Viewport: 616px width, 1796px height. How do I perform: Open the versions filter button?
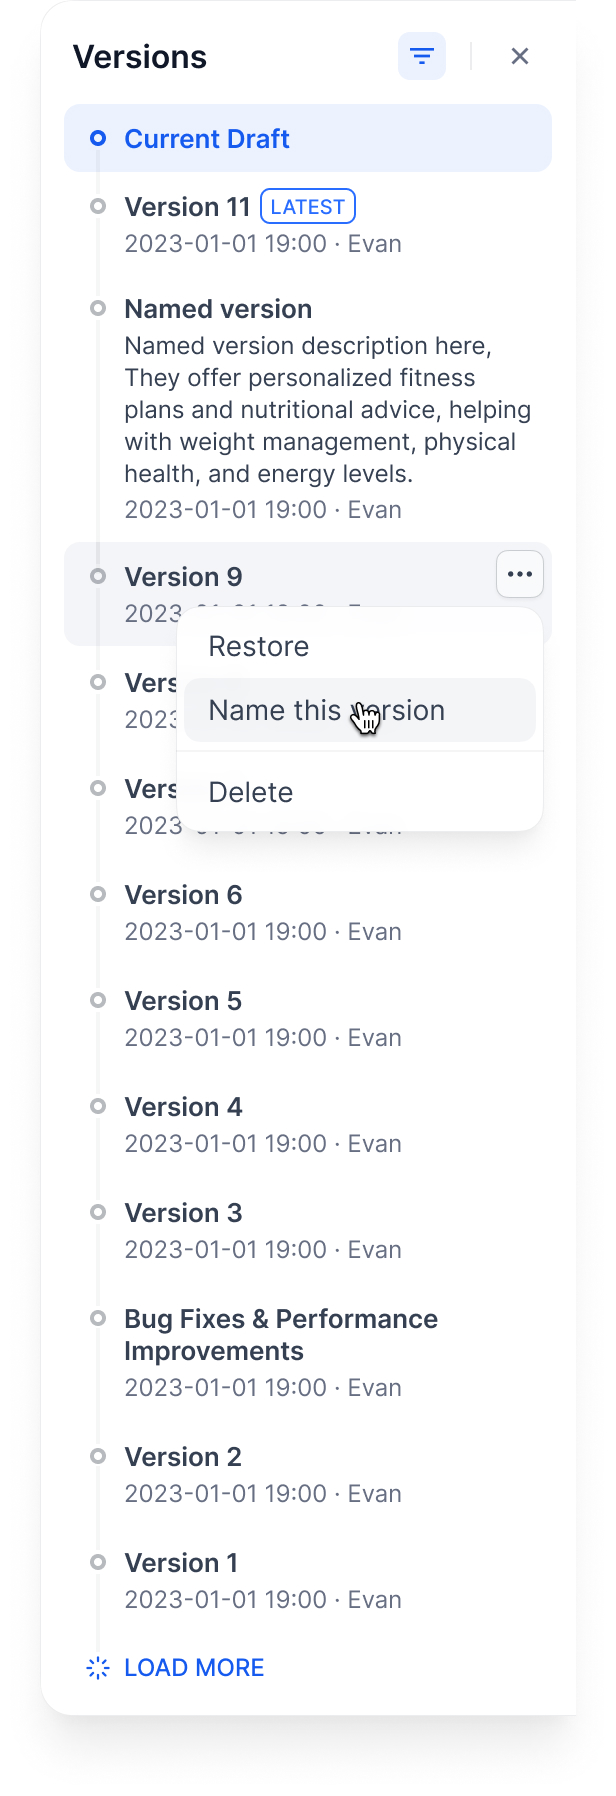click(422, 57)
